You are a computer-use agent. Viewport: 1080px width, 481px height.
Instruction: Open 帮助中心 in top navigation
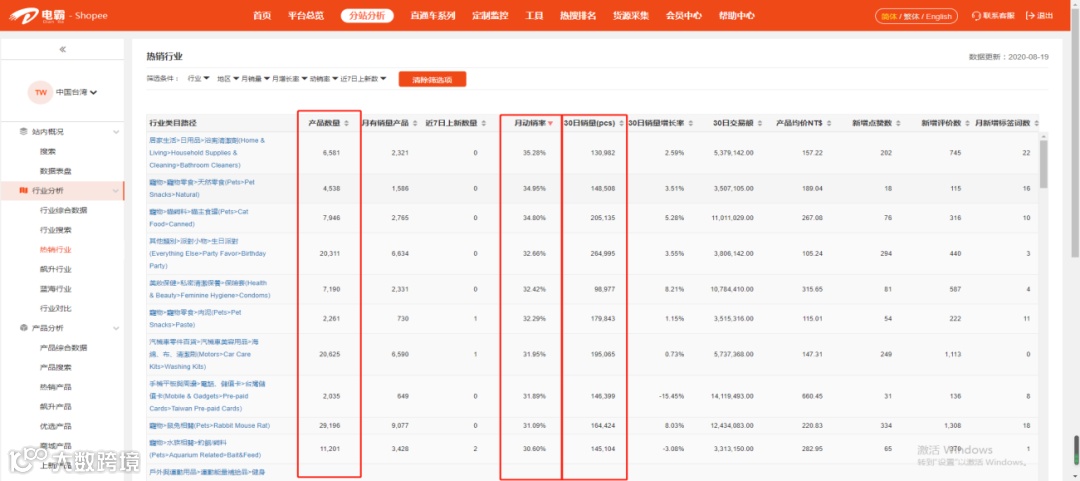point(736,16)
